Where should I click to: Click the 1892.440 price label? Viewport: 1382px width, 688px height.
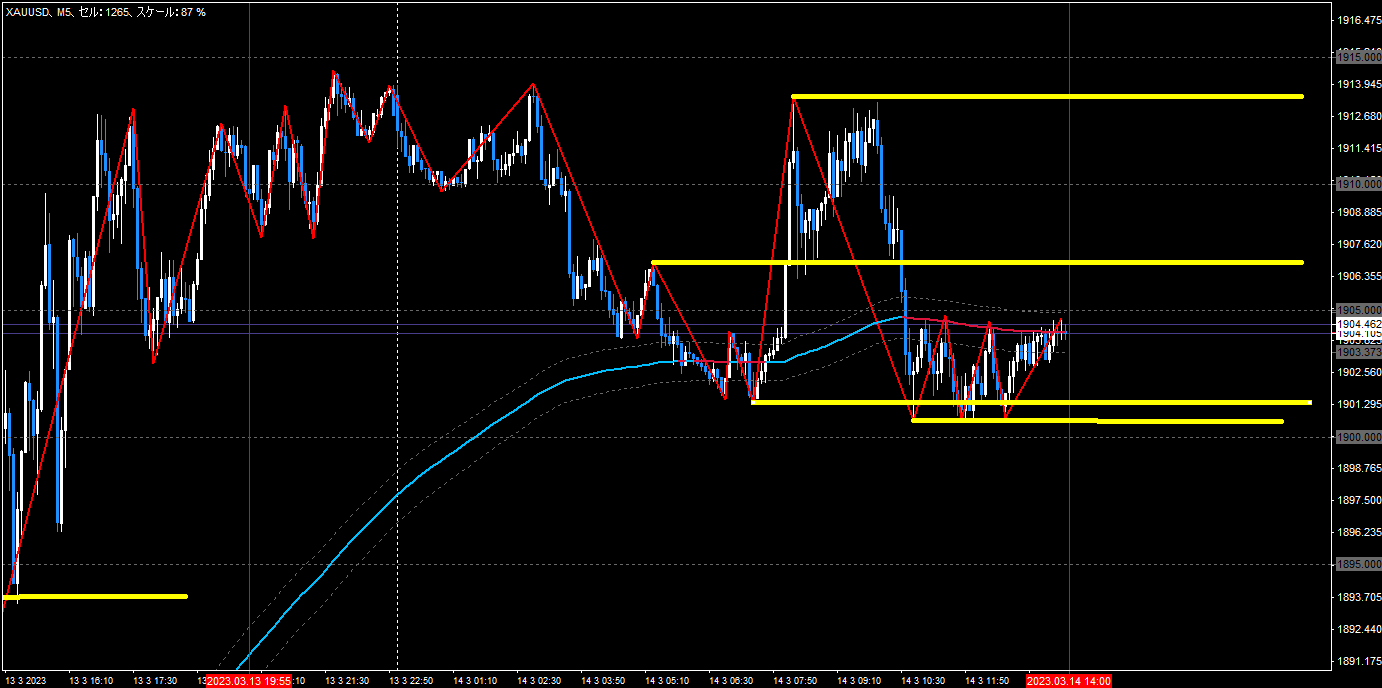1359,629
